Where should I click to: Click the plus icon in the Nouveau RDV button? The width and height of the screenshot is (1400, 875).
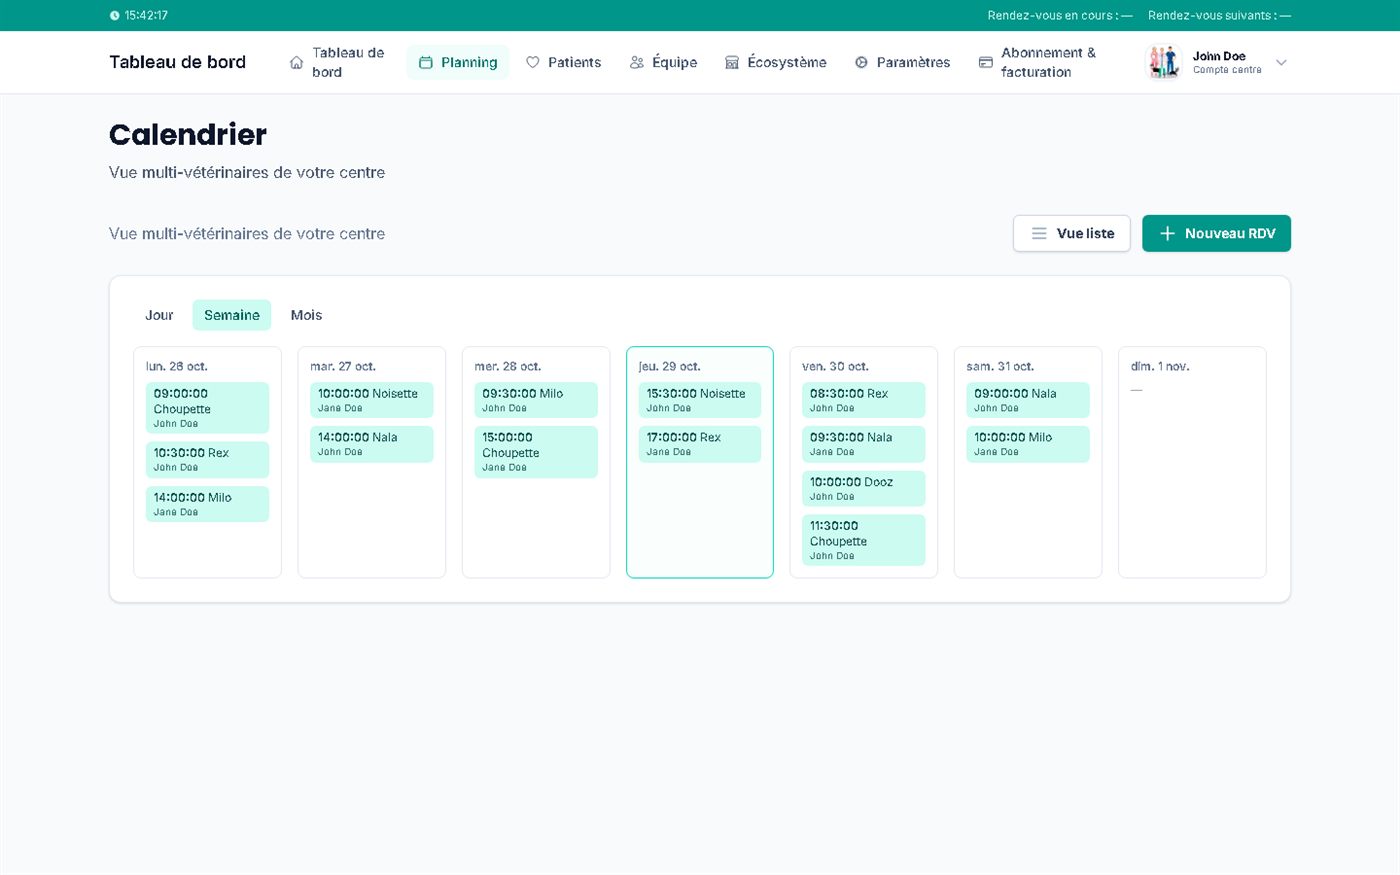[x=1167, y=233]
